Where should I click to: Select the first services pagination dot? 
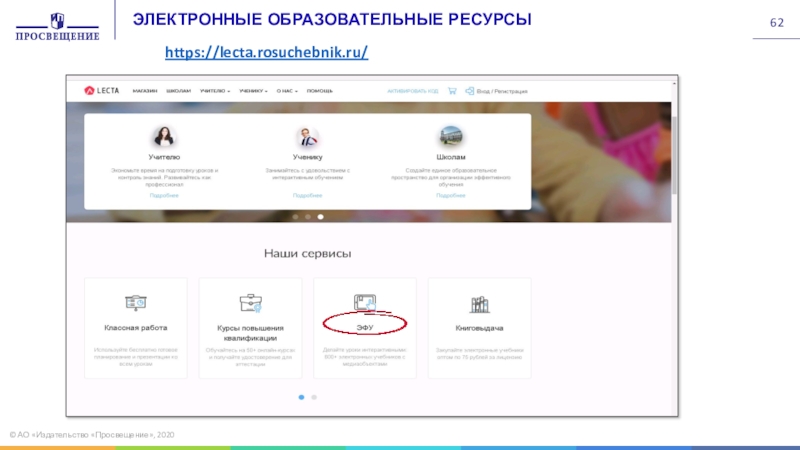coord(302,397)
